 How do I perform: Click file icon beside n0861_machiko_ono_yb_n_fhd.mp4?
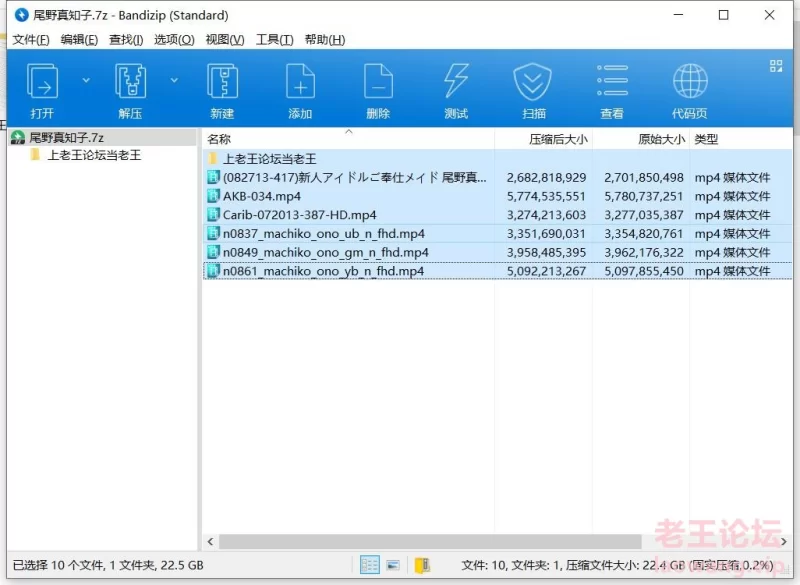pos(213,271)
